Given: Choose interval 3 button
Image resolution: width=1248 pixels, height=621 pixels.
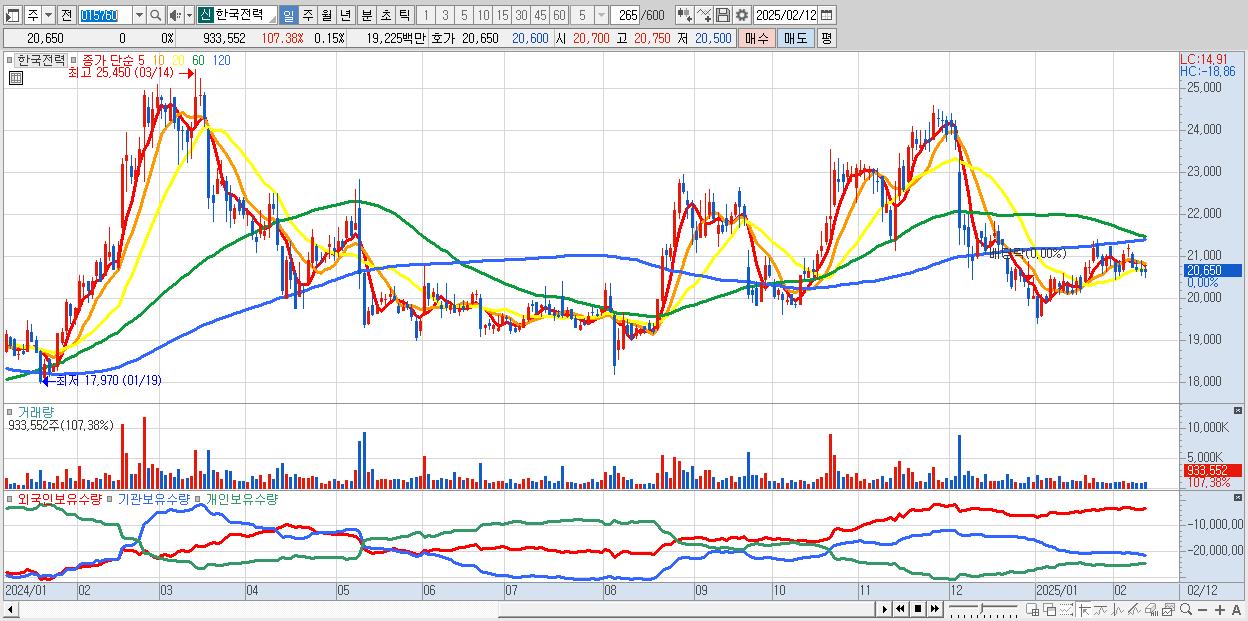Looking at the screenshot, I should pyautogui.click(x=445, y=15).
